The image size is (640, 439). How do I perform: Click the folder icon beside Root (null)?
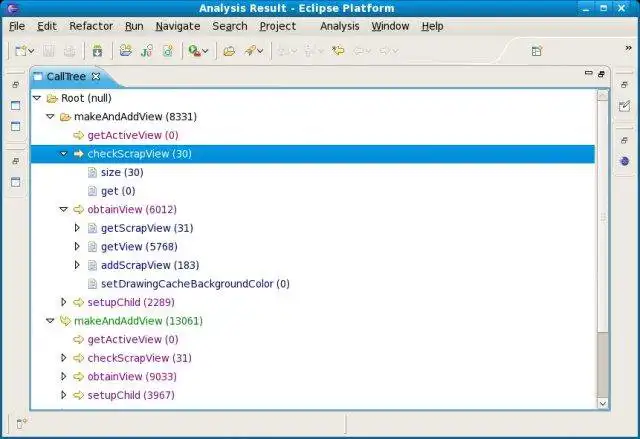coord(52,98)
